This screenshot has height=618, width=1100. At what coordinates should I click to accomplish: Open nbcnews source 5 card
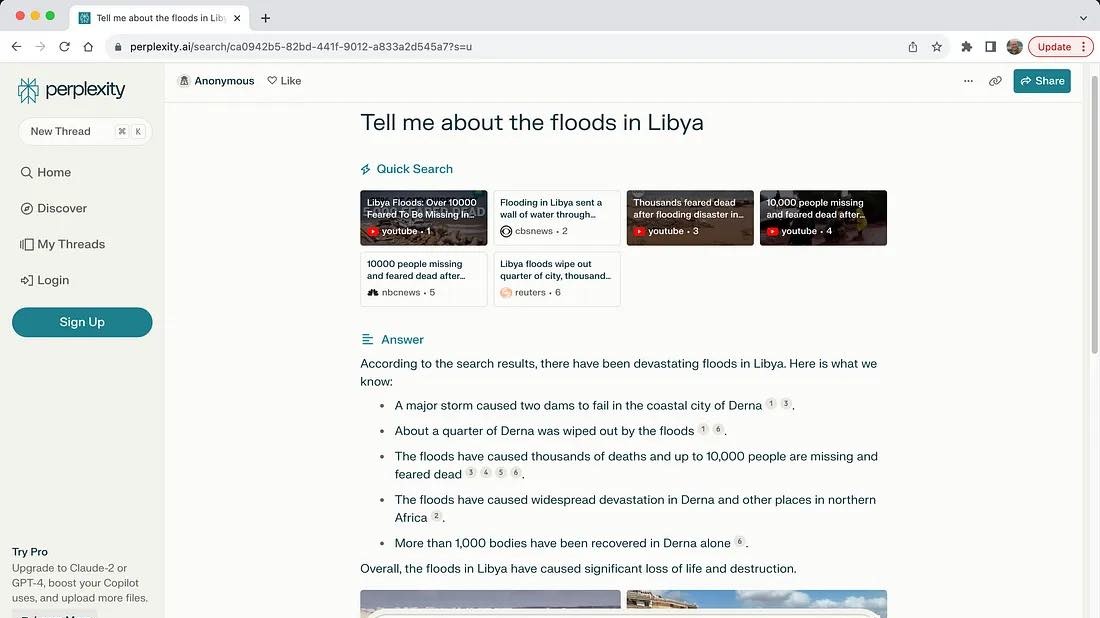424,279
